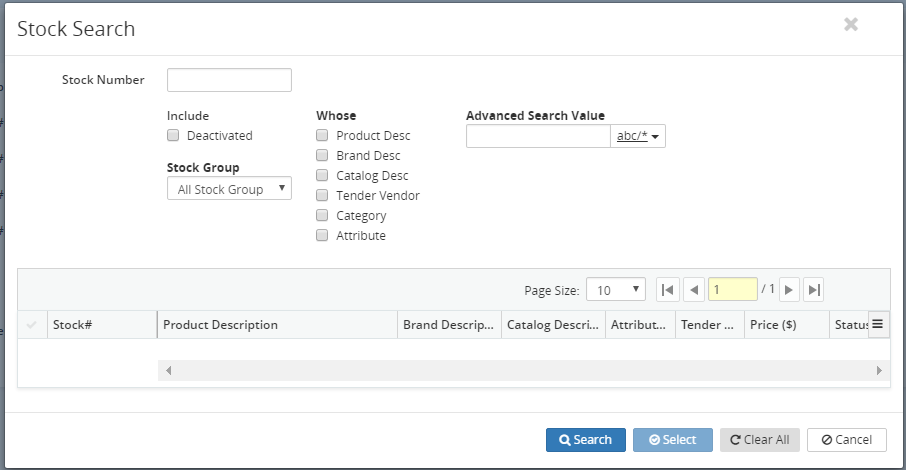
Task: Focus the Stock Number input field
Action: tap(229, 80)
